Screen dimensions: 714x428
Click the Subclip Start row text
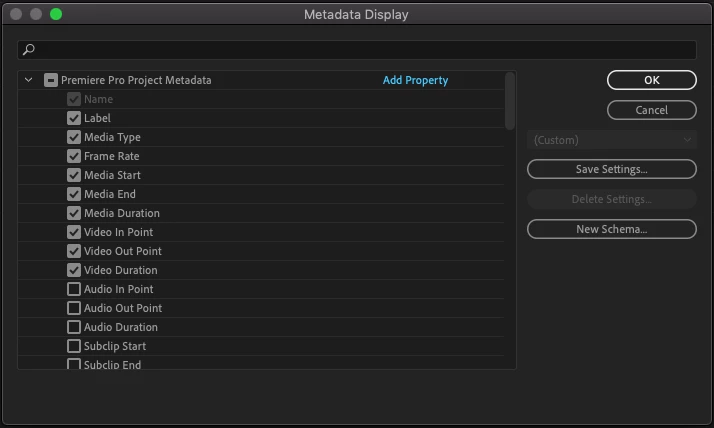(115, 346)
